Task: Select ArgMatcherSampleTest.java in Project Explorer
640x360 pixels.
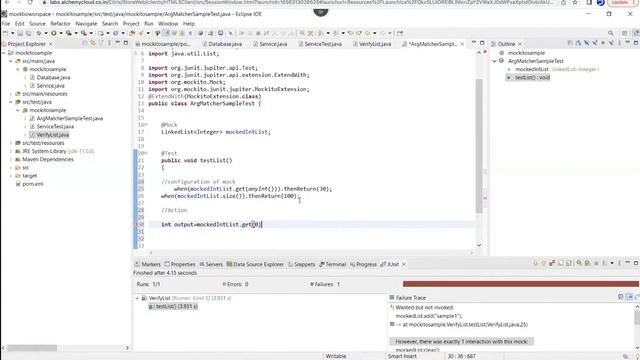Action: (69, 118)
